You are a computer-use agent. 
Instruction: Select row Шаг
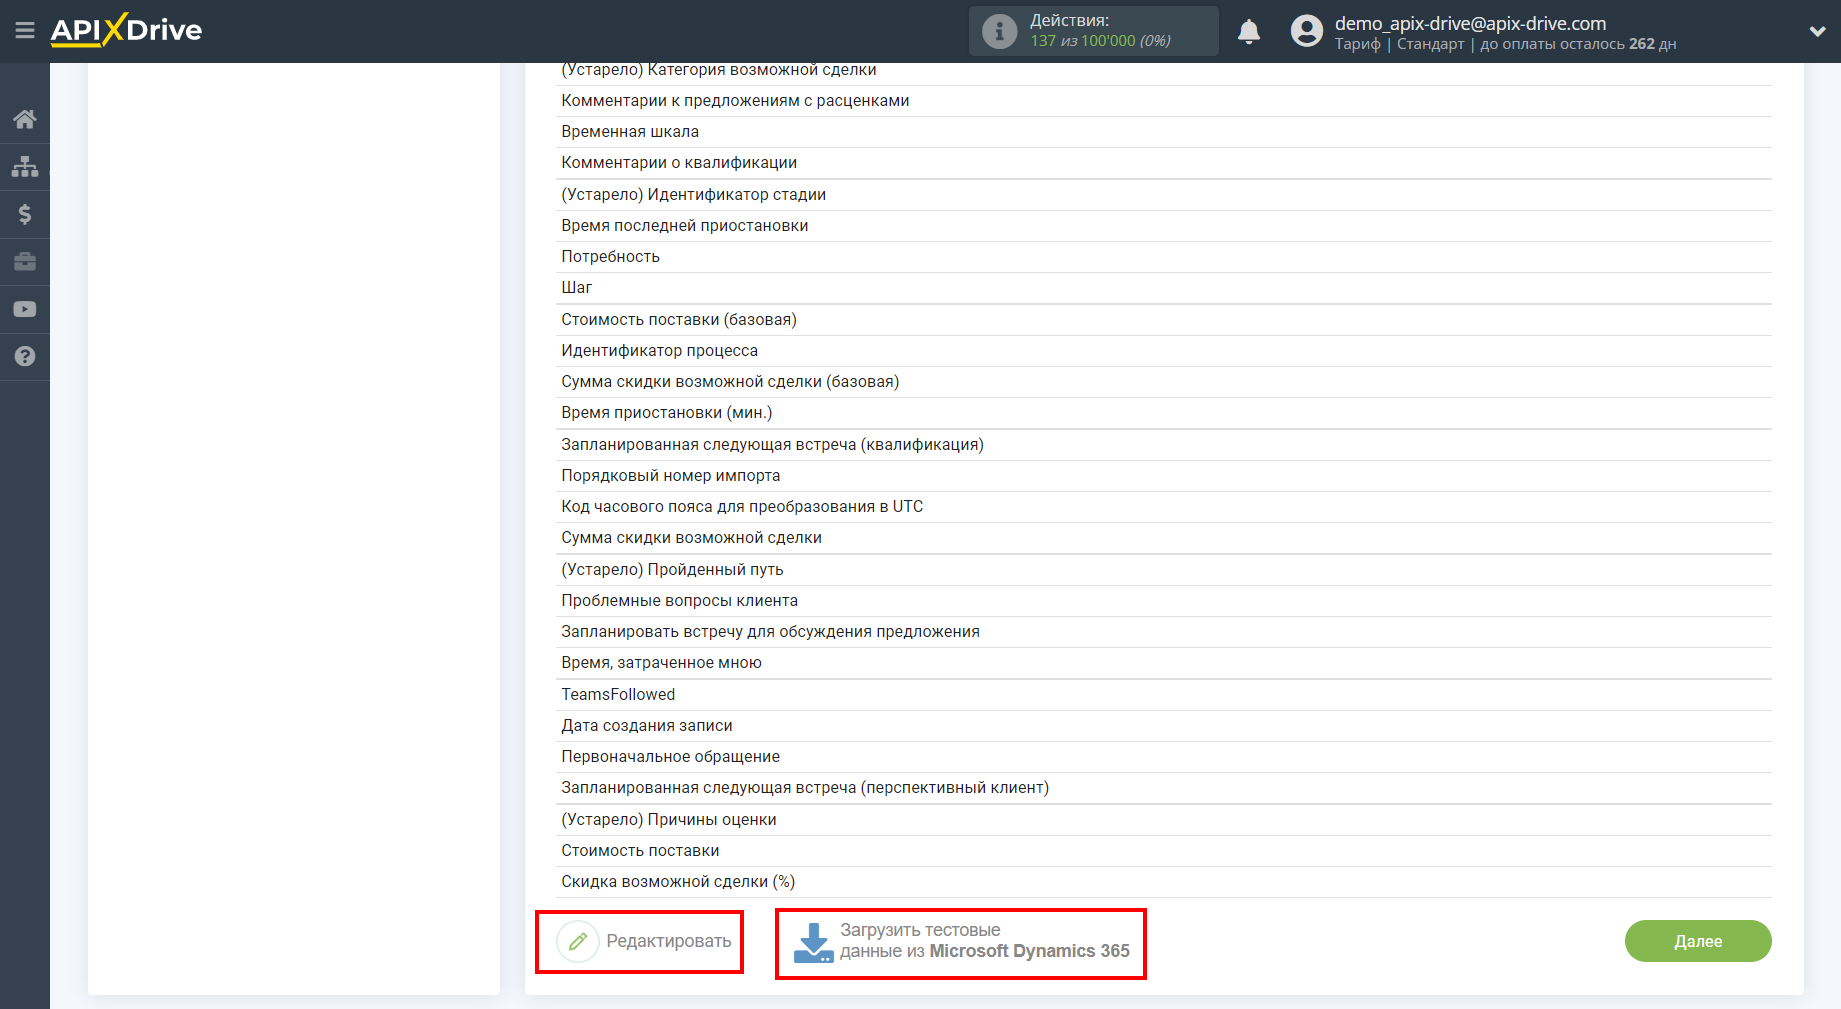click(1164, 288)
